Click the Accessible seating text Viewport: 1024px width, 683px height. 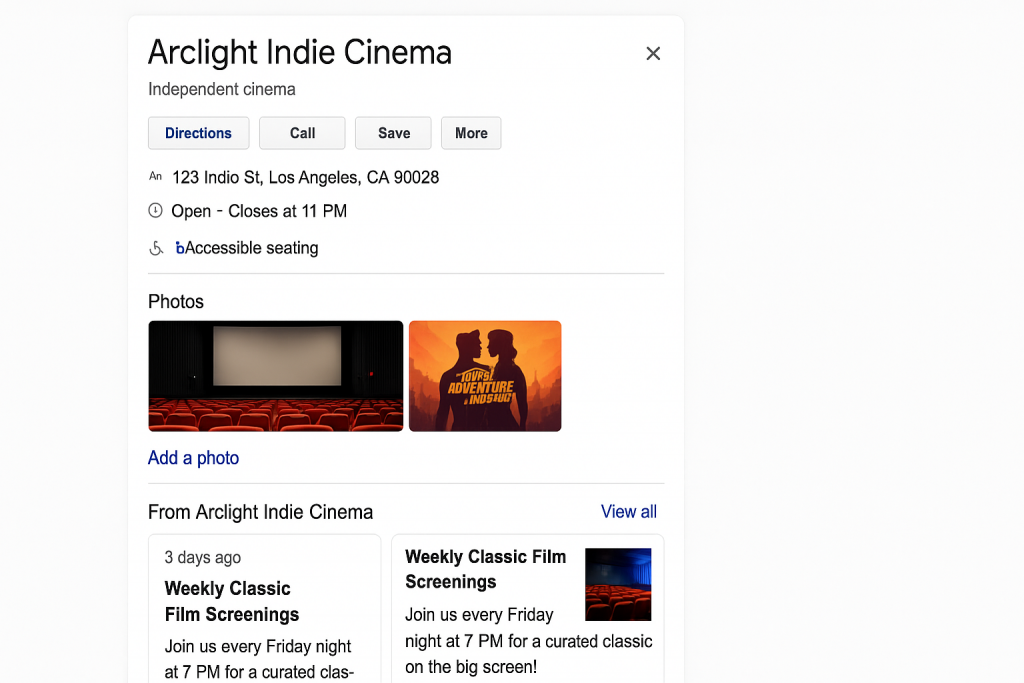click(x=251, y=248)
